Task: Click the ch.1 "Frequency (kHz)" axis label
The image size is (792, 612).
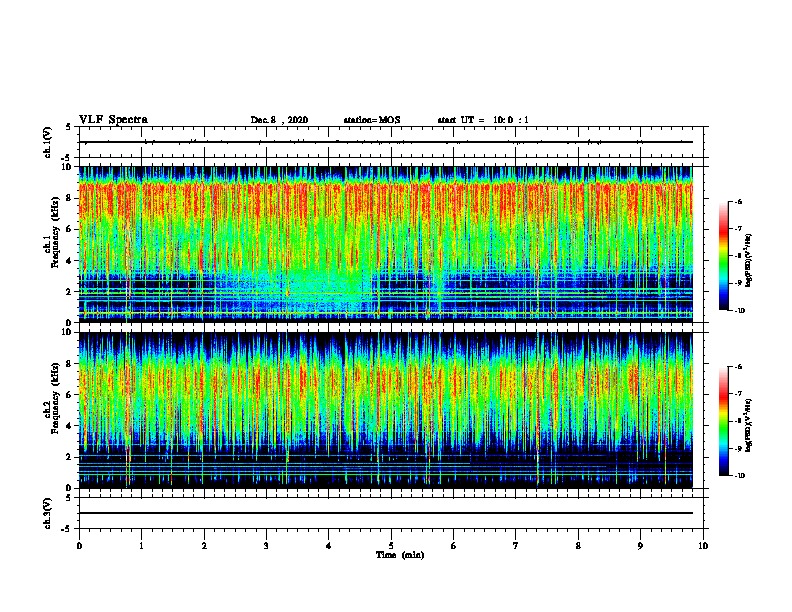Action: 55,233
